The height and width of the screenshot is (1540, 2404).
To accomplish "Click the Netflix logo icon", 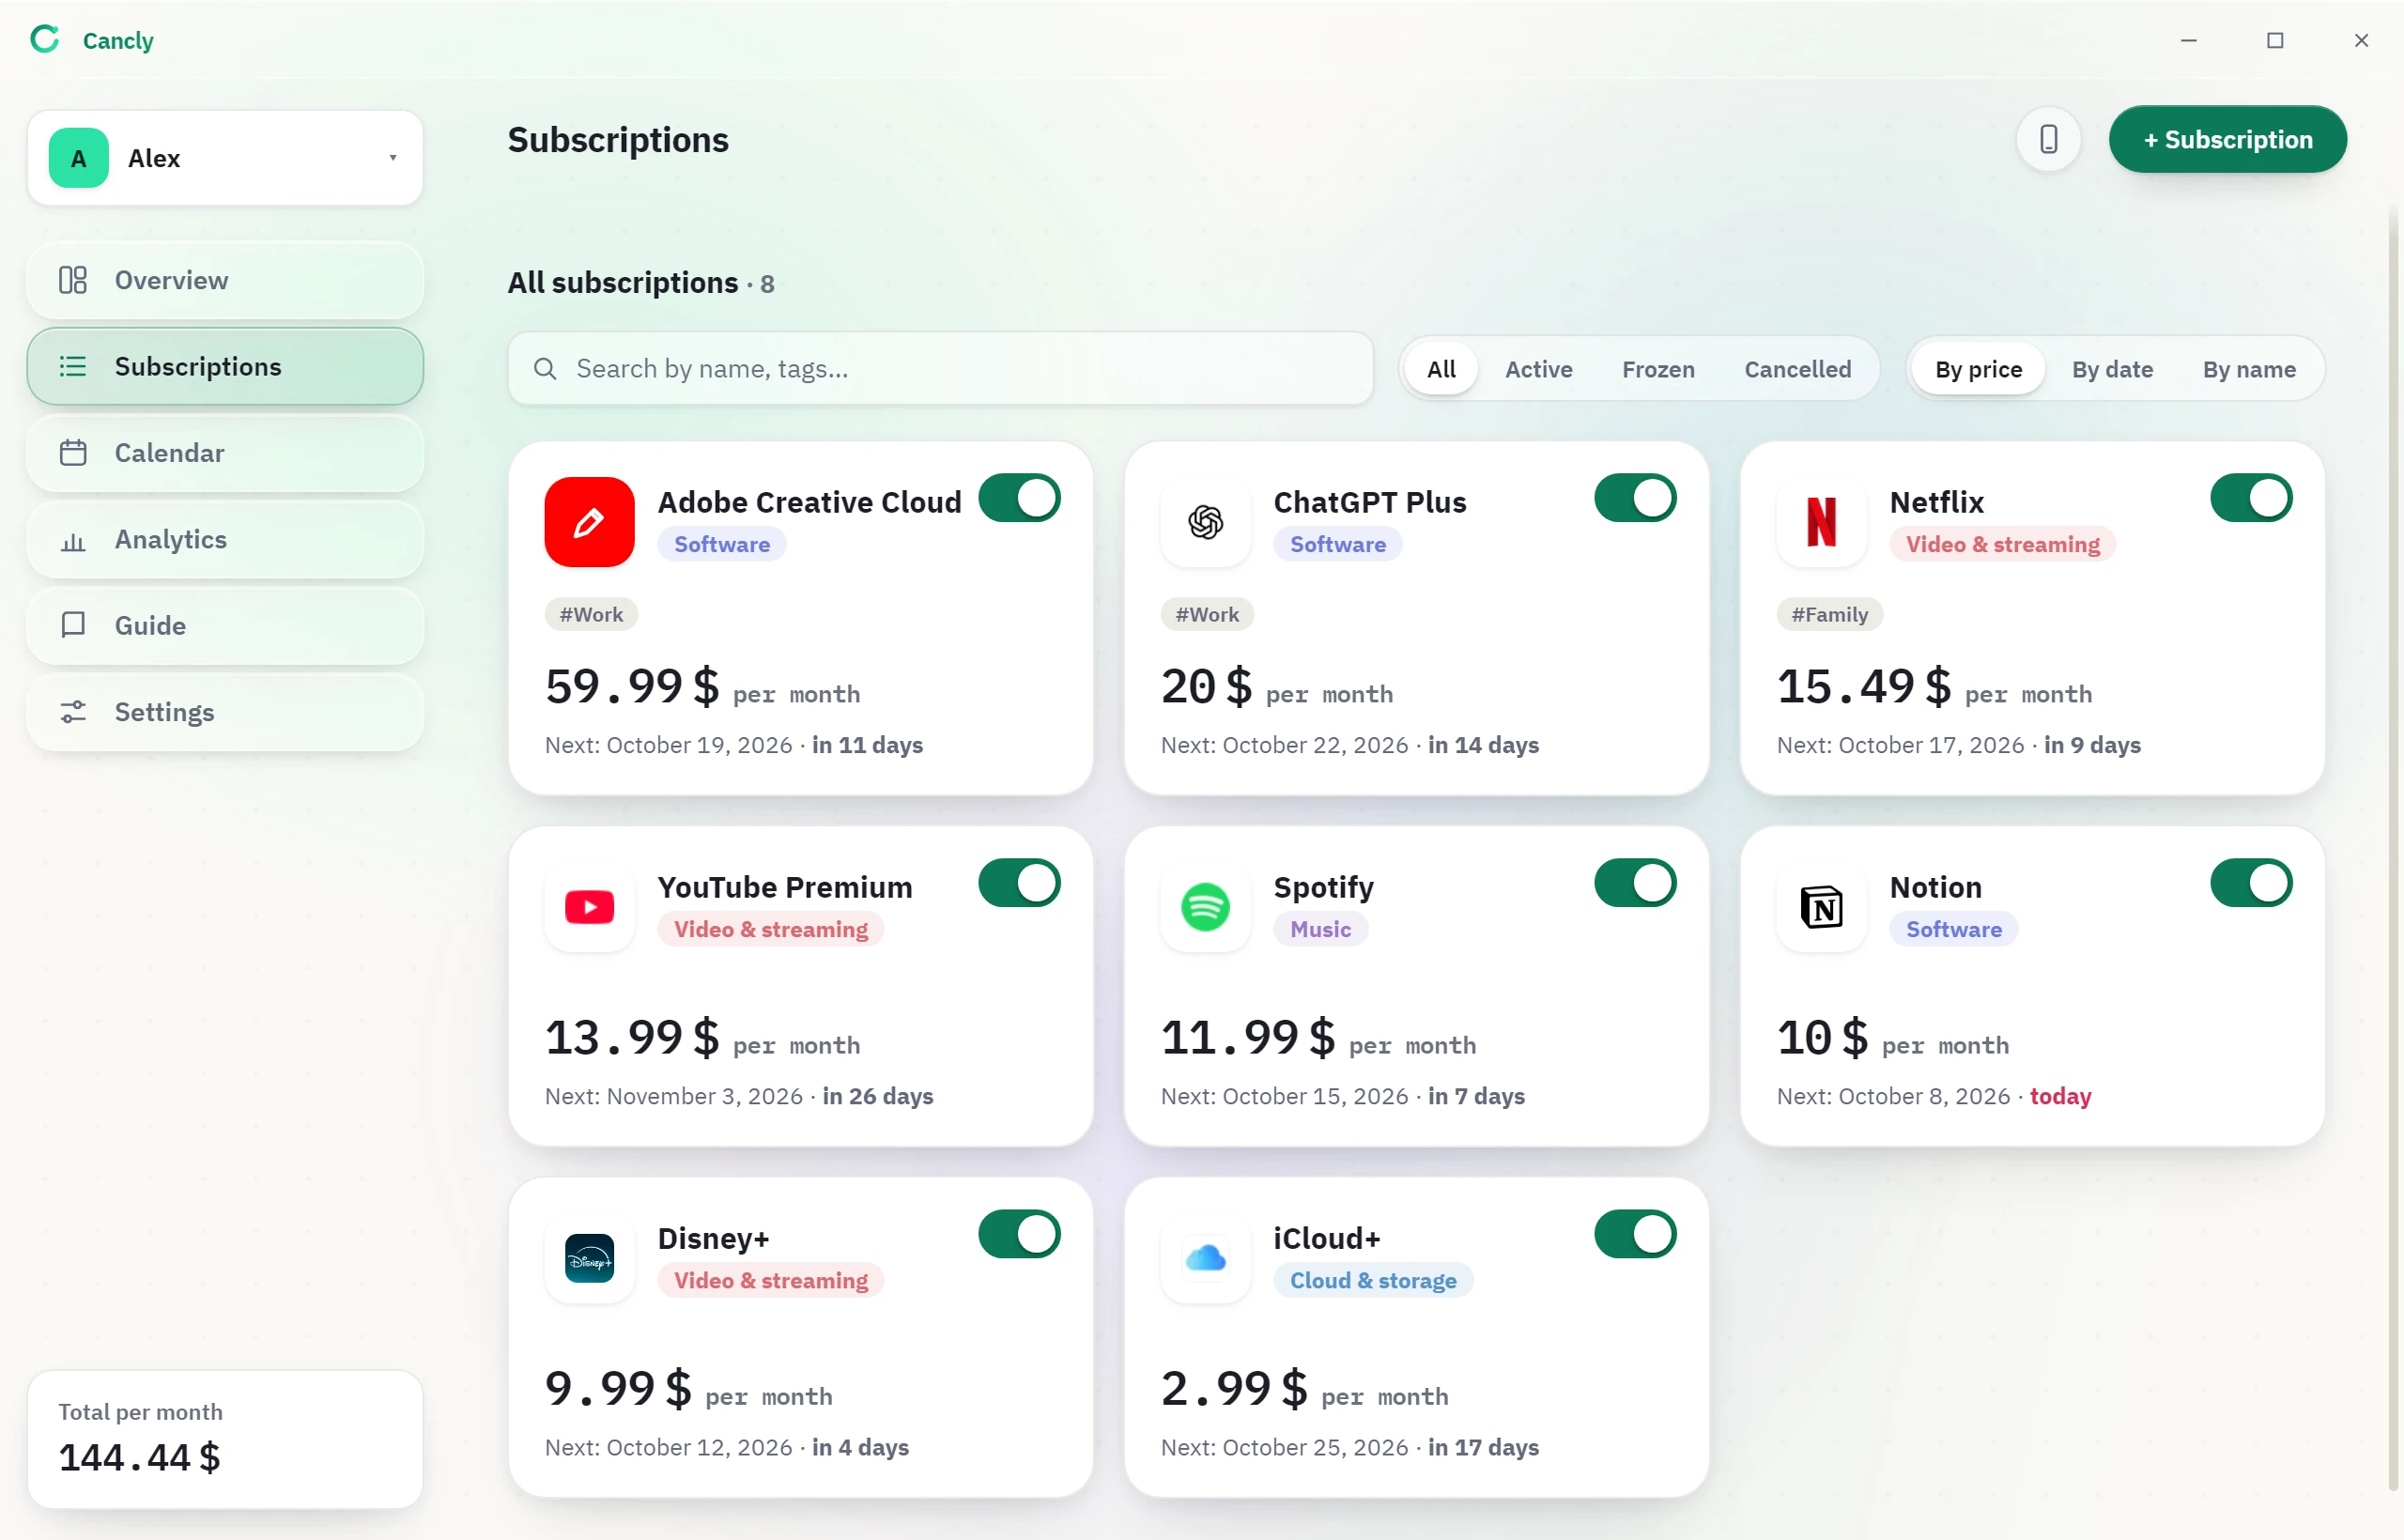I will (1821, 522).
